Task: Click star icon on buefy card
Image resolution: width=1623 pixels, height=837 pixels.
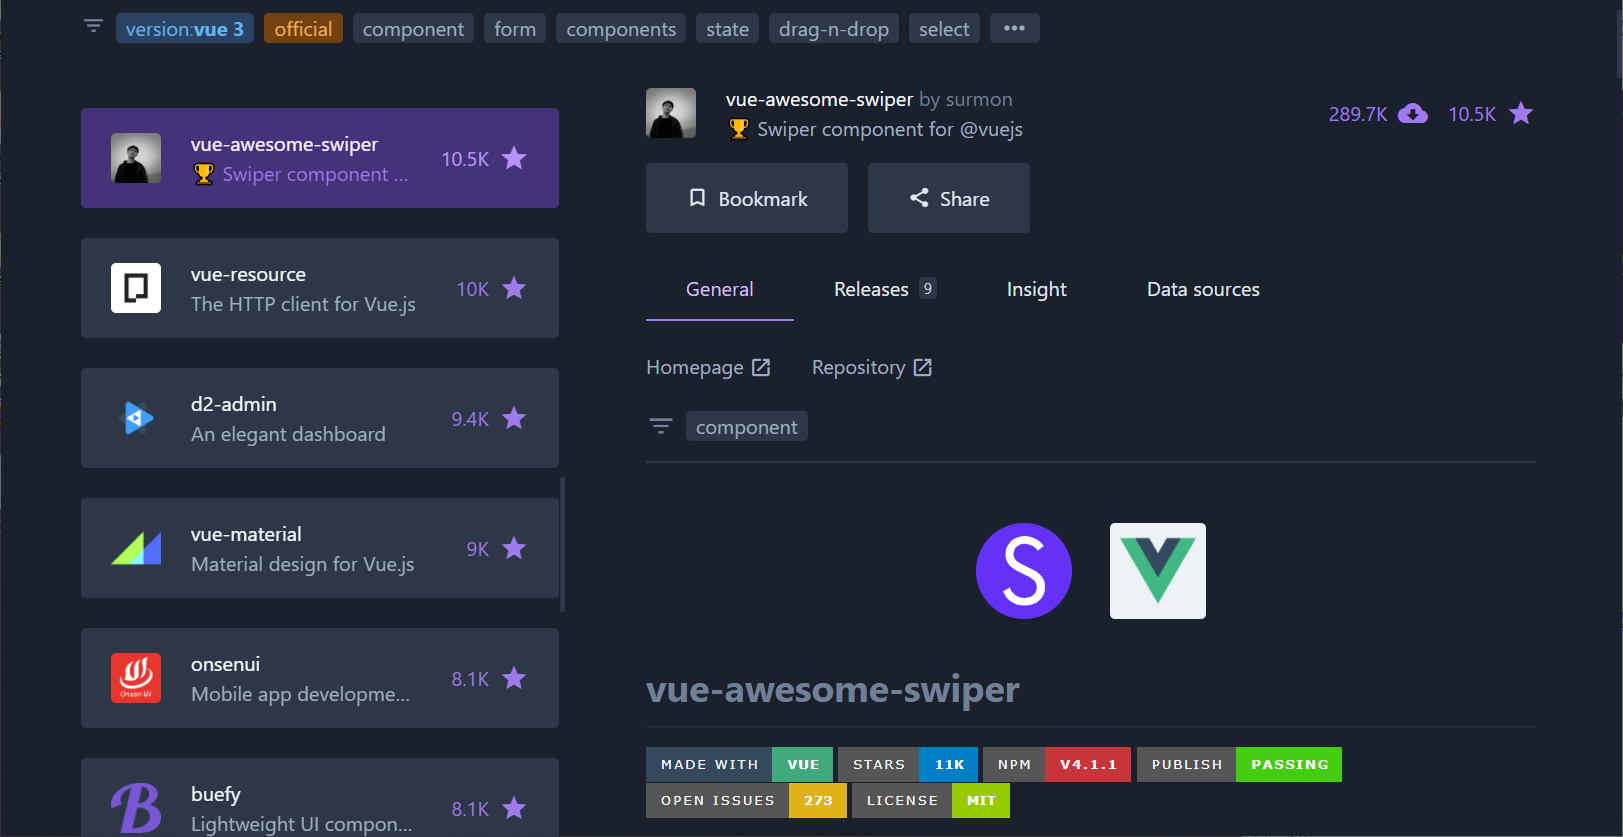Action: point(514,808)
